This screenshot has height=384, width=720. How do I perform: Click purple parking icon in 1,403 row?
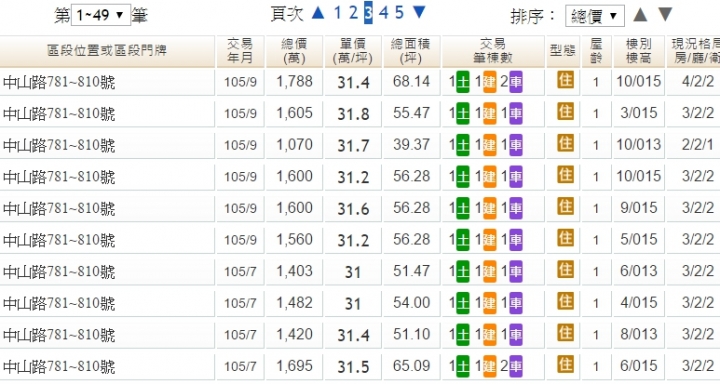(x=516, y=272)
